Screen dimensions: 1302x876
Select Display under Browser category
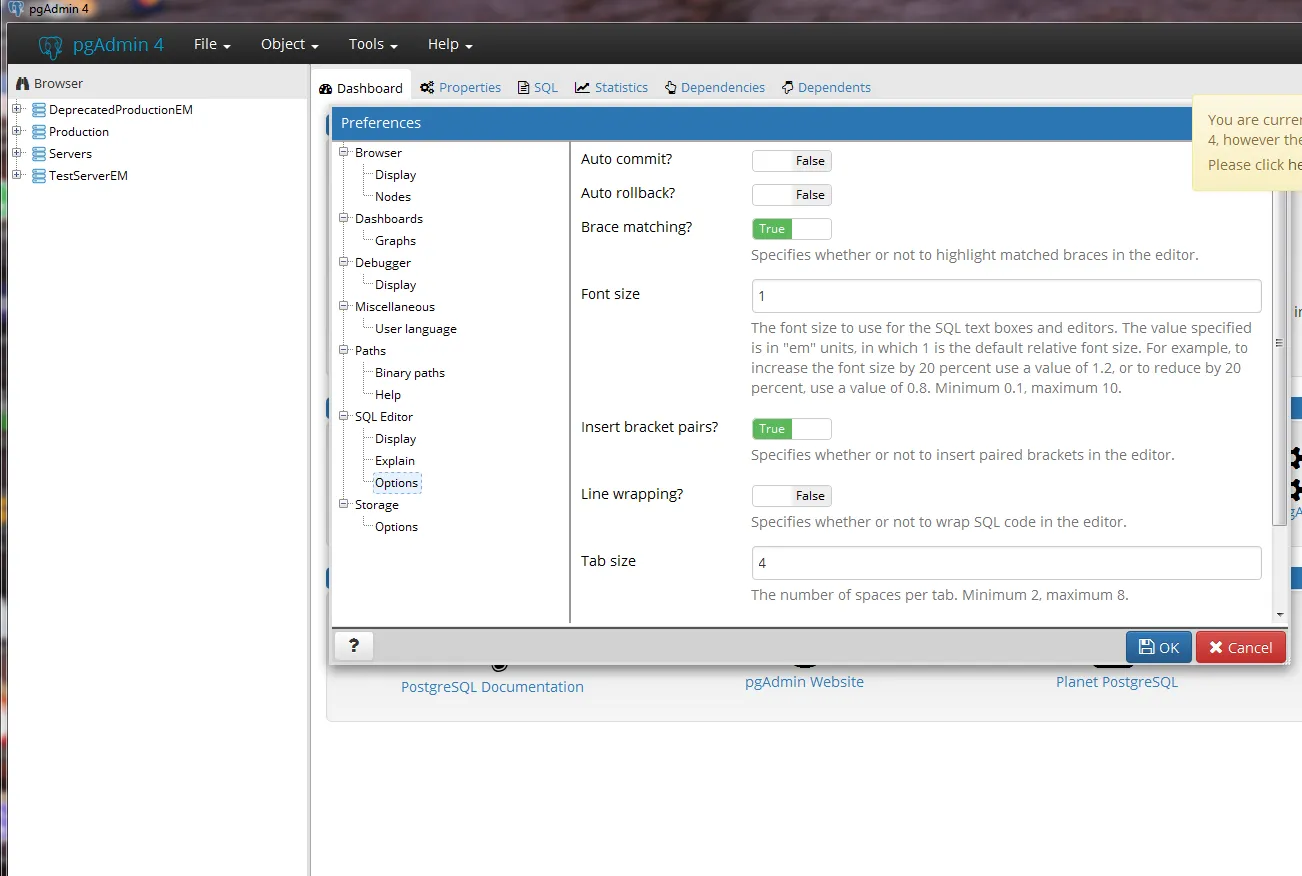click(x=396, y=175)
